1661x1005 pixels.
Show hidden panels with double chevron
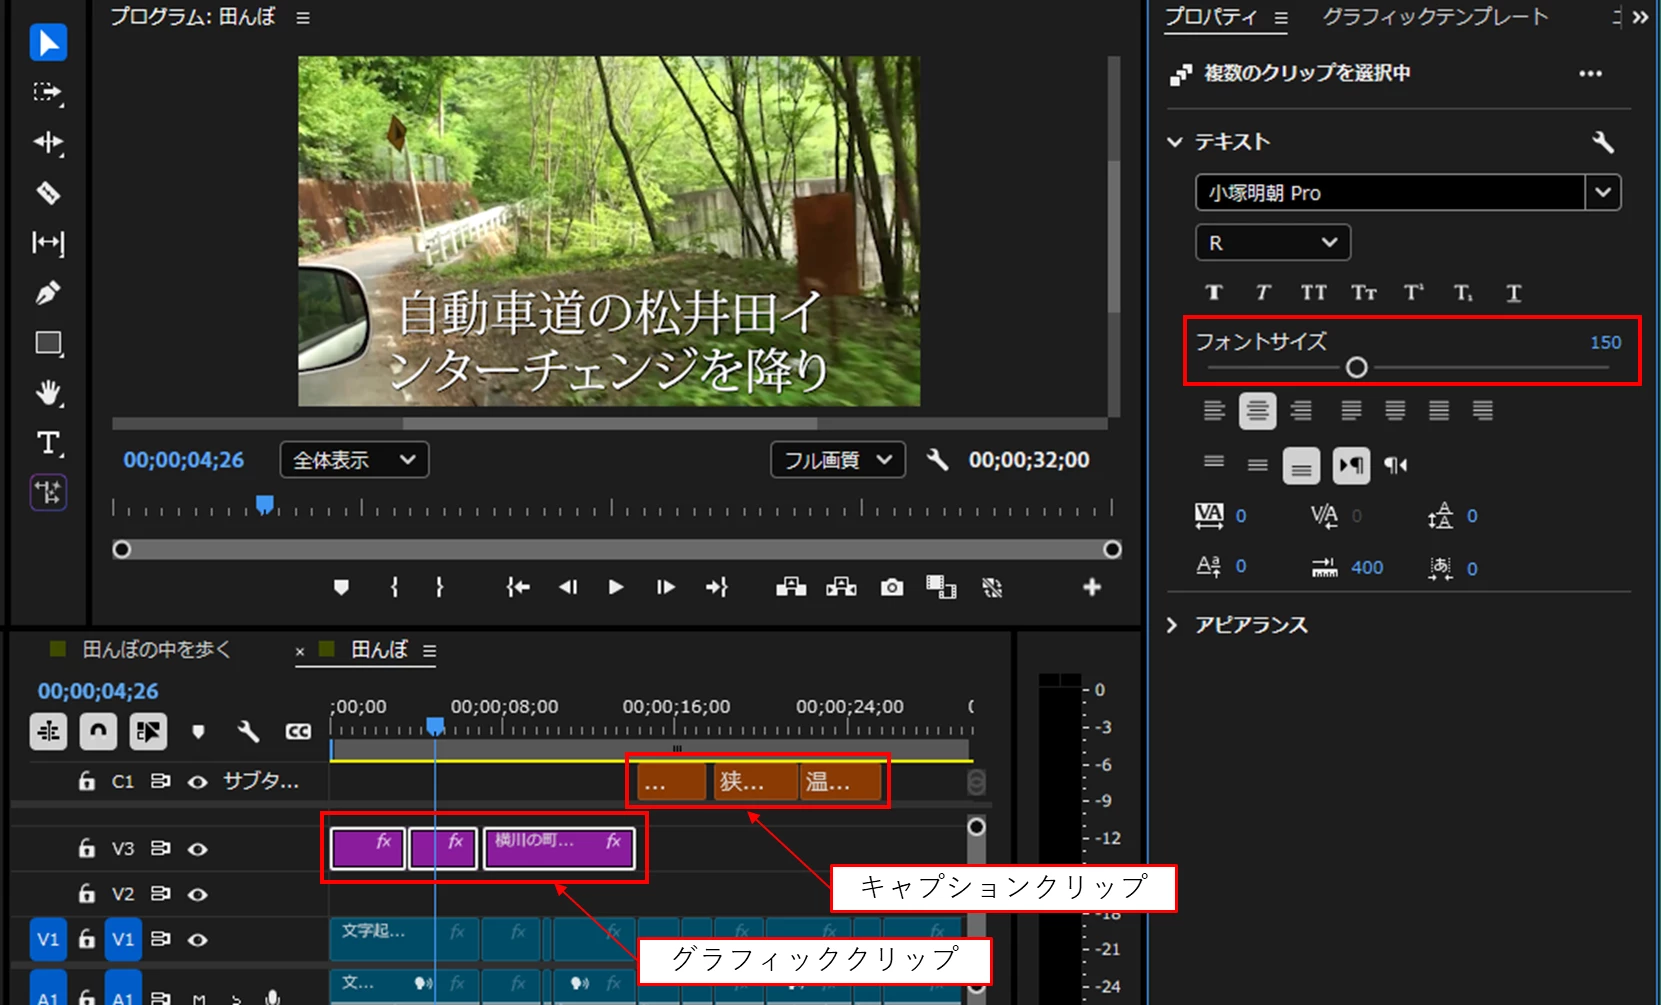point(1640,17)
